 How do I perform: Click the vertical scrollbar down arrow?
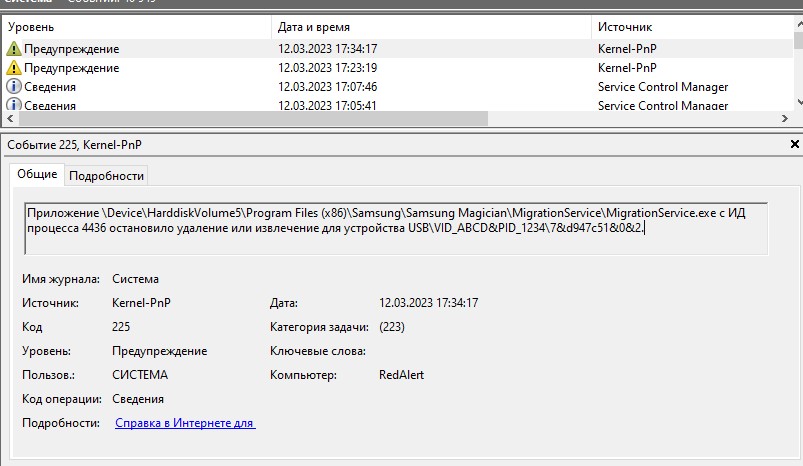click(x=799, y=103)
